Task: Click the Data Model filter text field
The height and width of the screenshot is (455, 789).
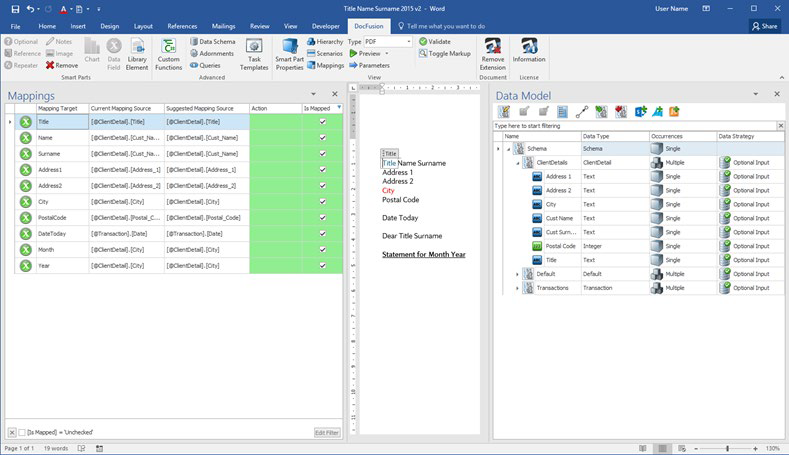Action: tap(635, 126)
